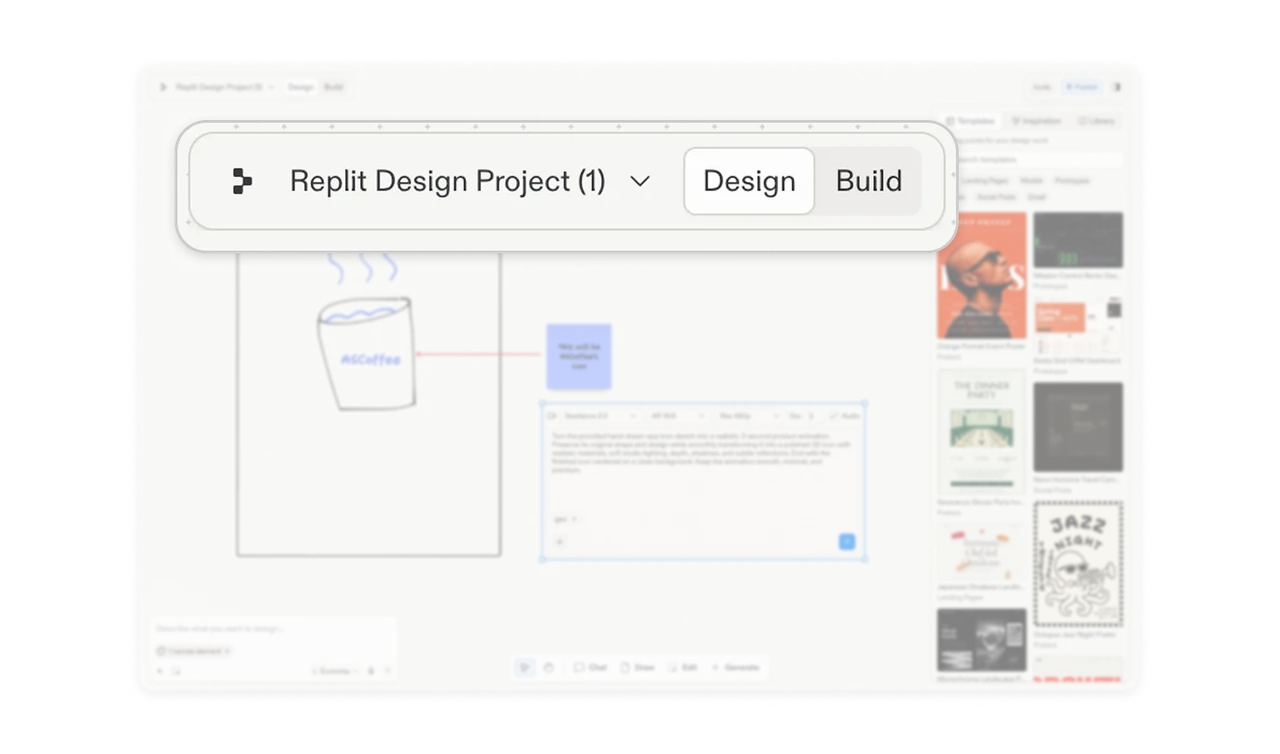Click the Replit logo in the magnified header

(x=242, y=181)
